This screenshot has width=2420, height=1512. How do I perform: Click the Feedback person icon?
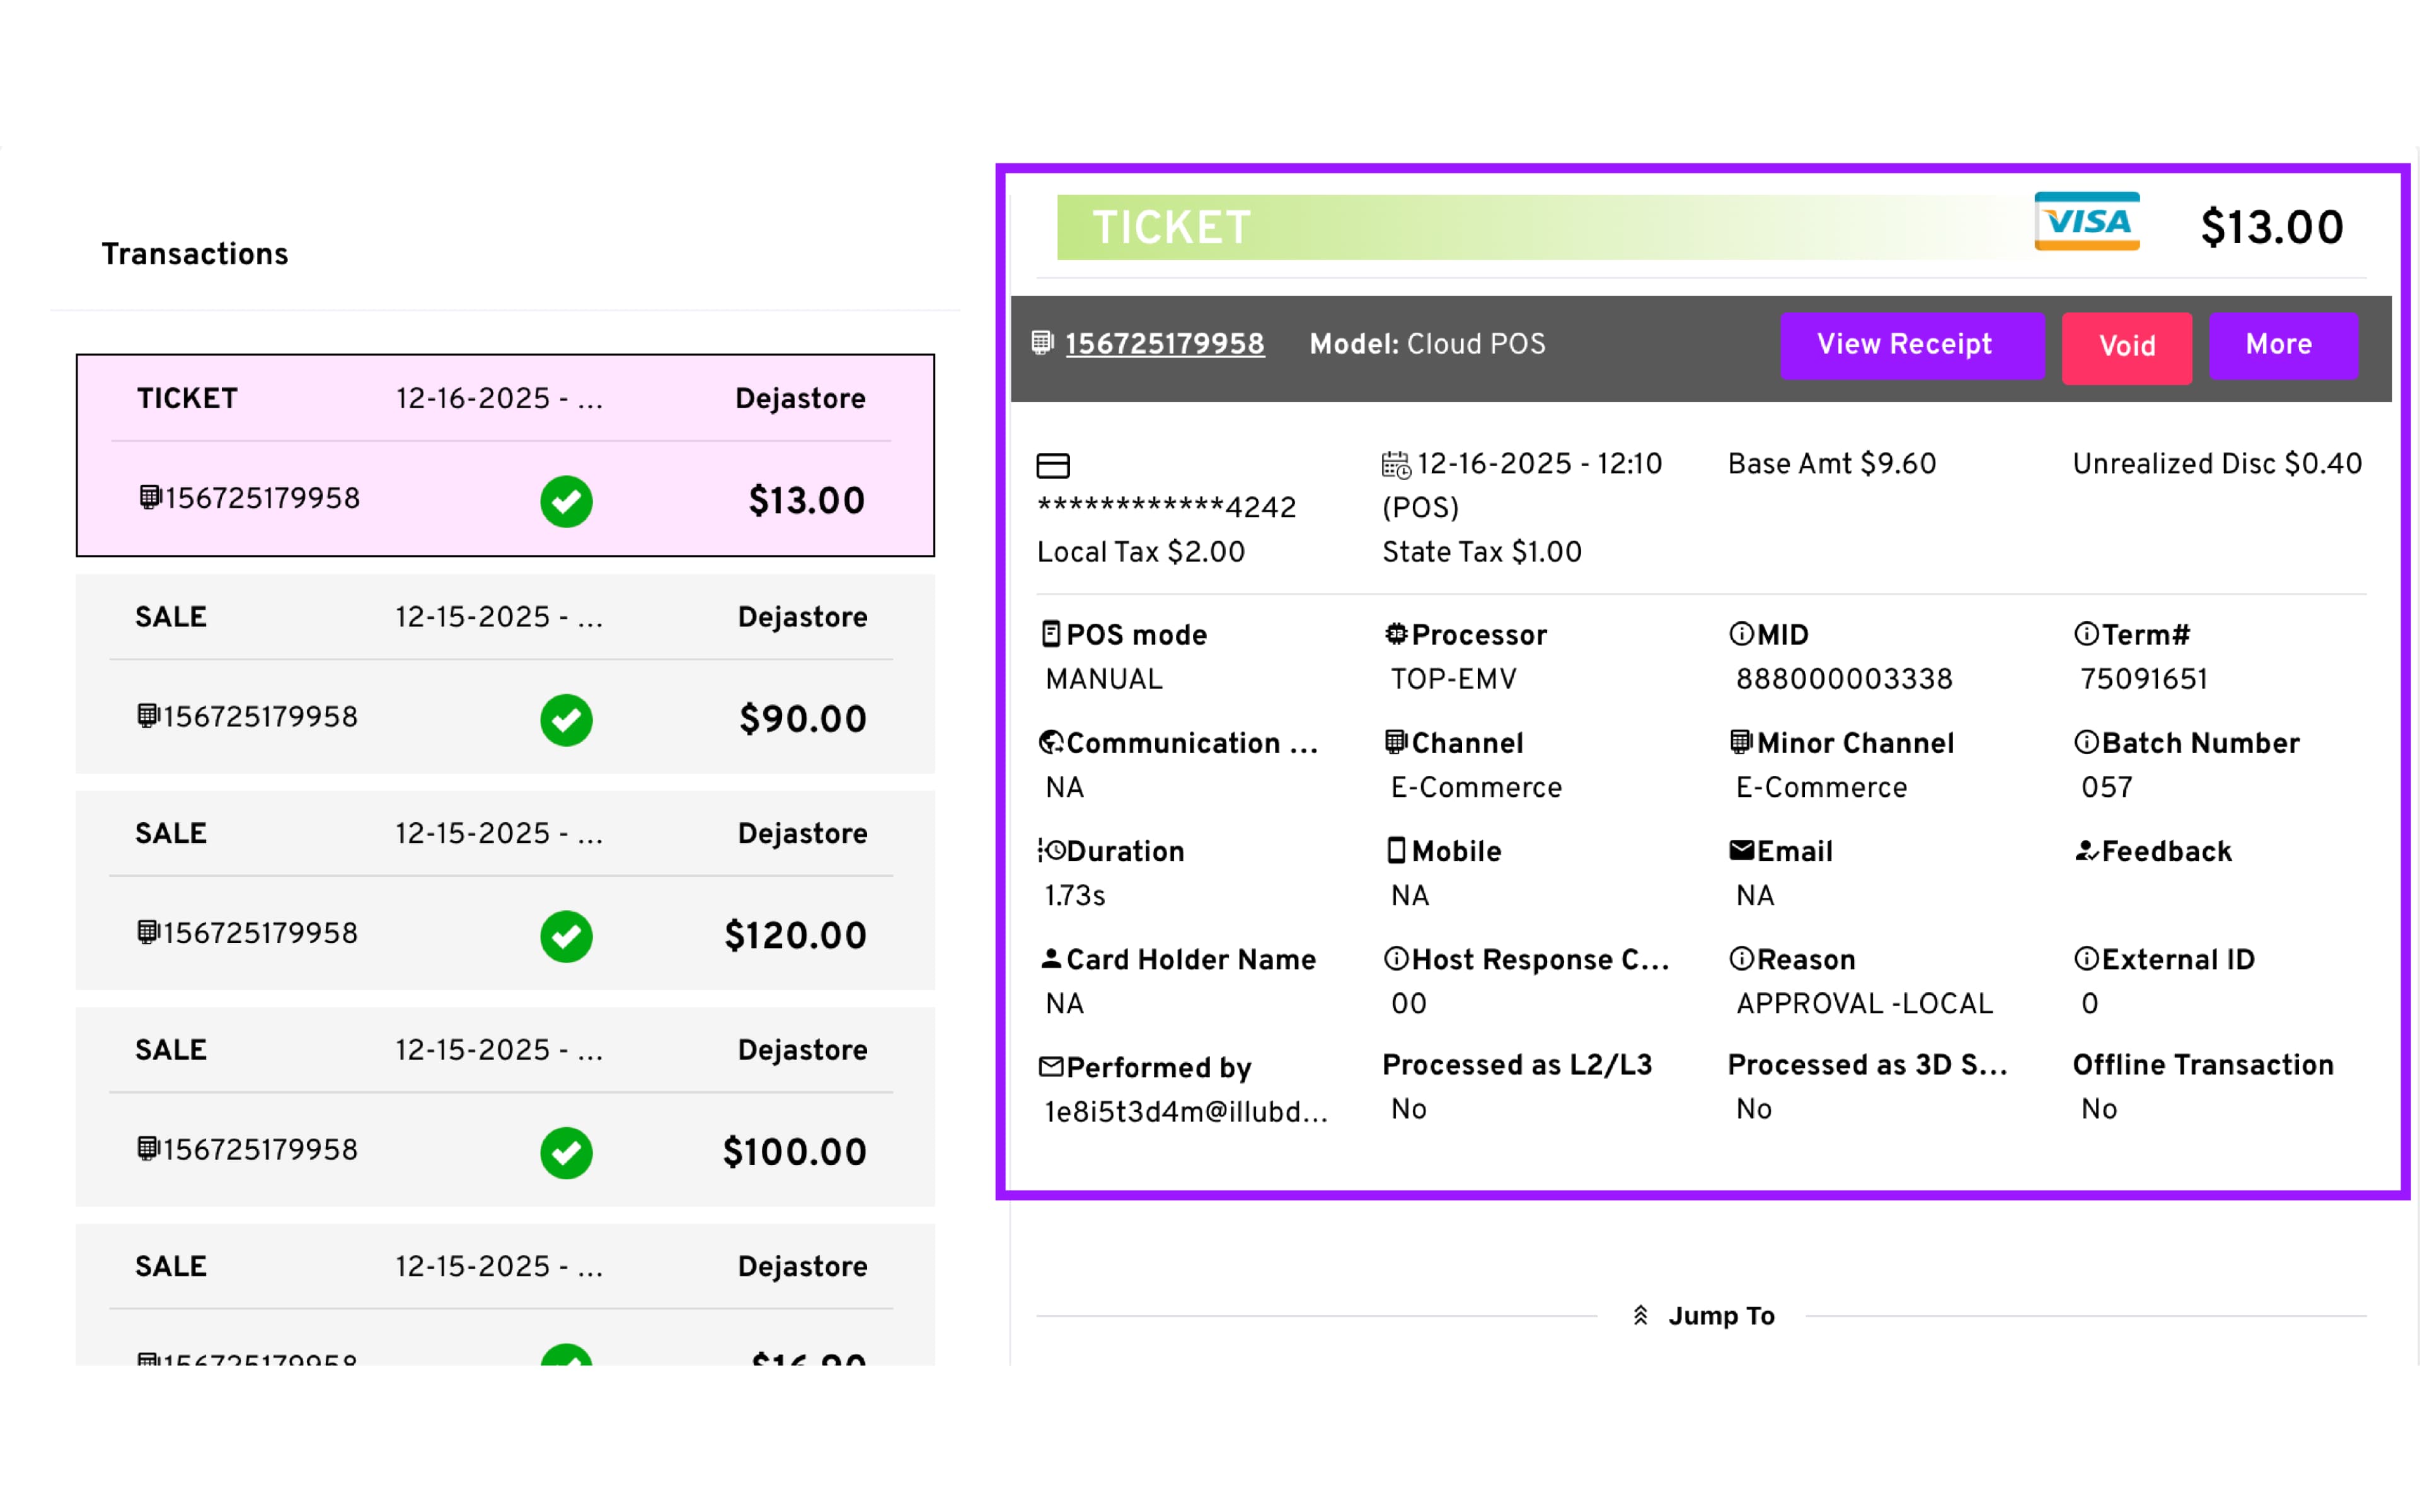point(2085,850)
